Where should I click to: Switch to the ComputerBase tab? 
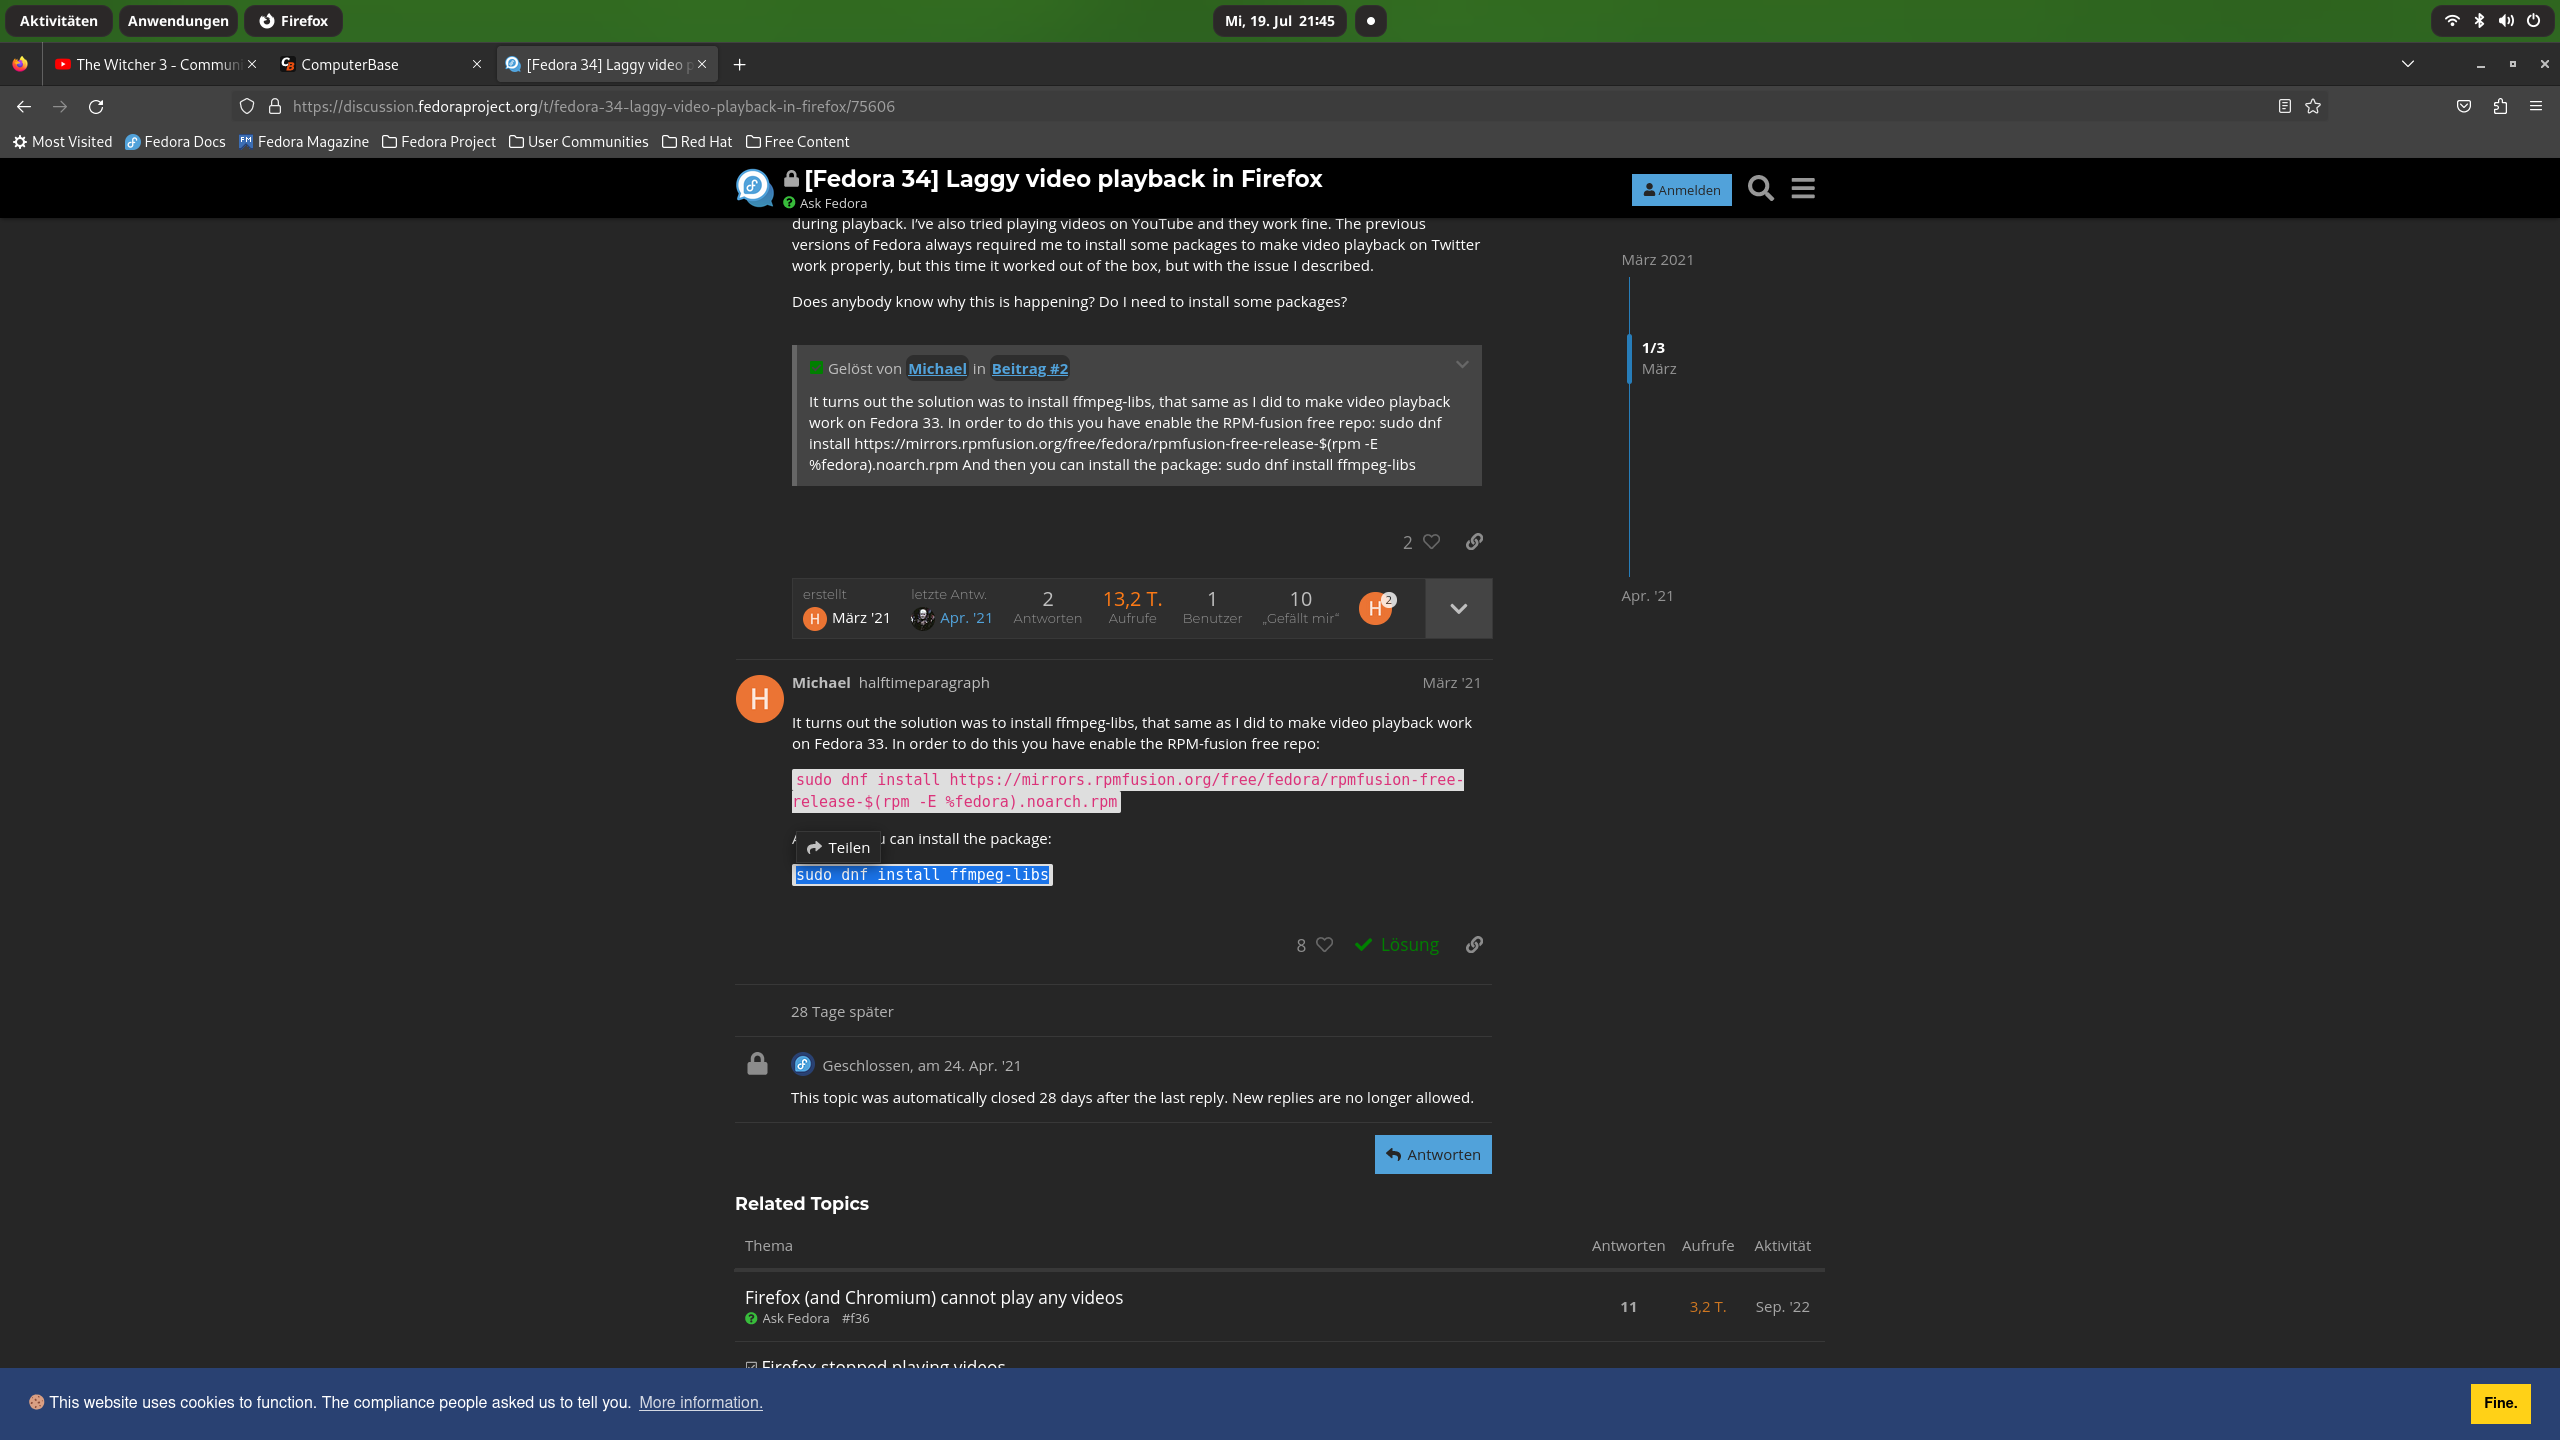(381, 64)
